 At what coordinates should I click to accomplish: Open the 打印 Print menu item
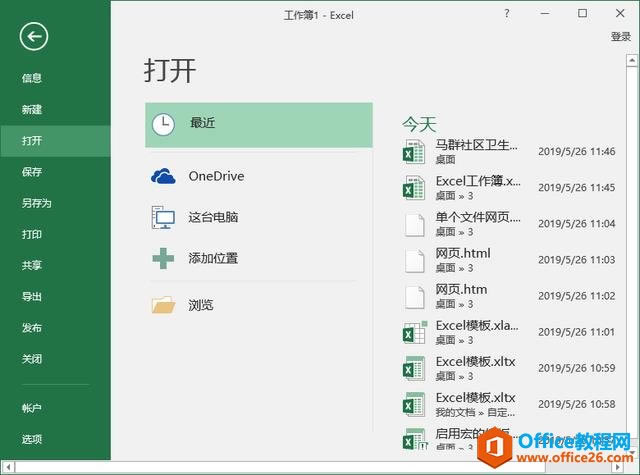click(x=32, y=234)
